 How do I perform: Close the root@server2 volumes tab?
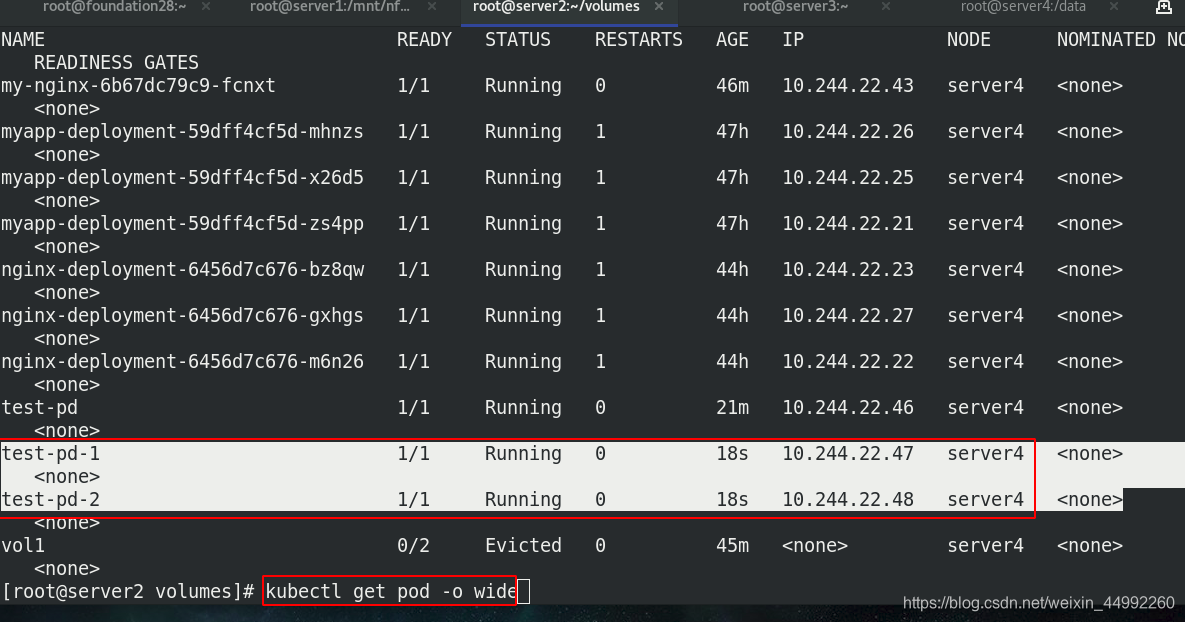click(659, 7)
